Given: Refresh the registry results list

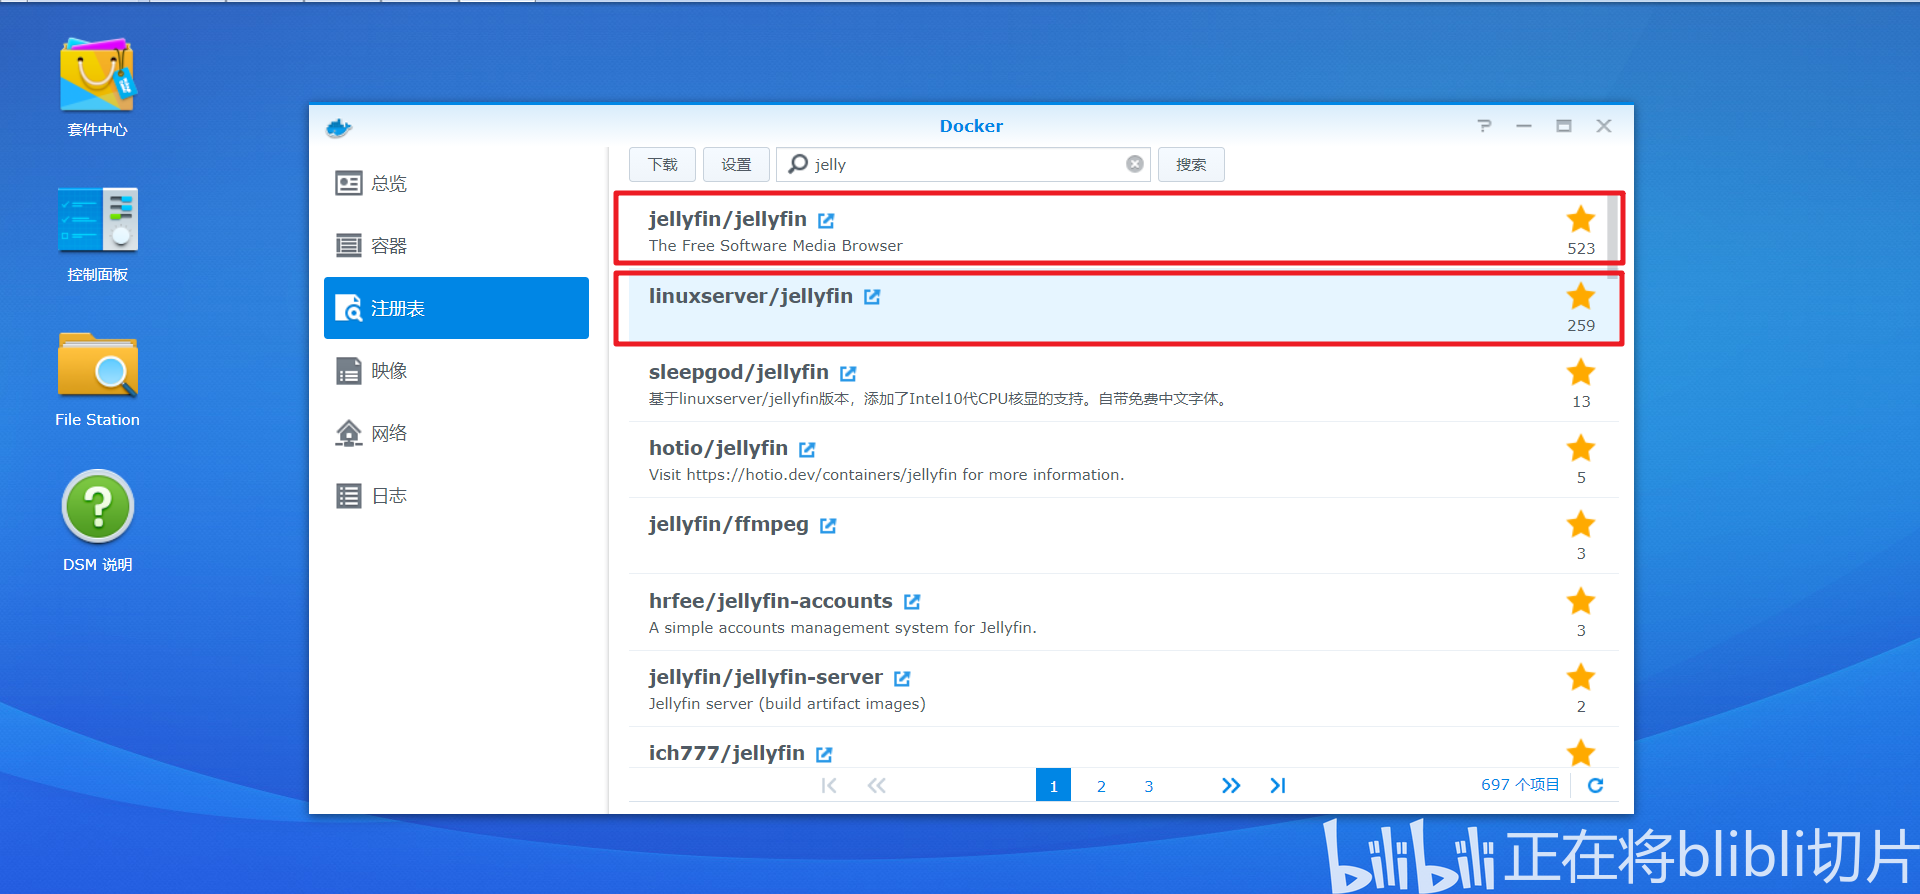Looking at the screenshot, I should [1595, 785].
